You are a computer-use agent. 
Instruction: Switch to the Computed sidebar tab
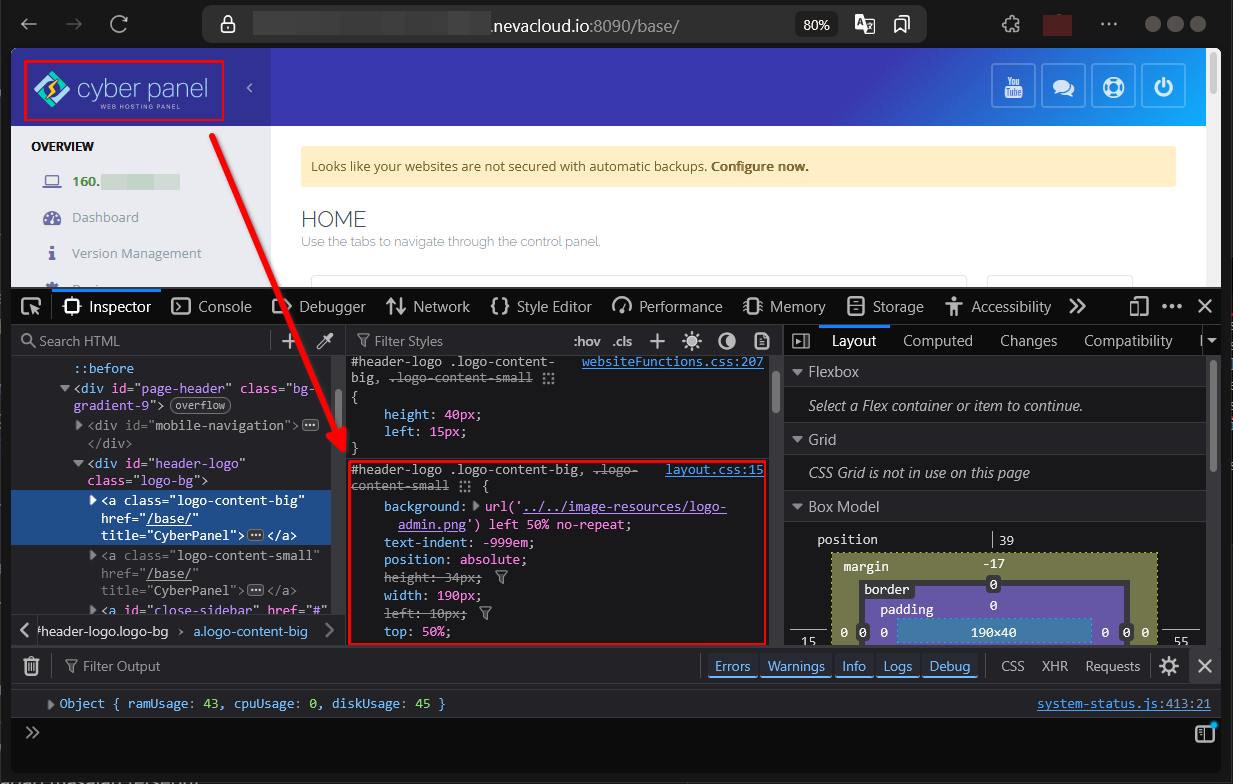(x=938, y=341)
